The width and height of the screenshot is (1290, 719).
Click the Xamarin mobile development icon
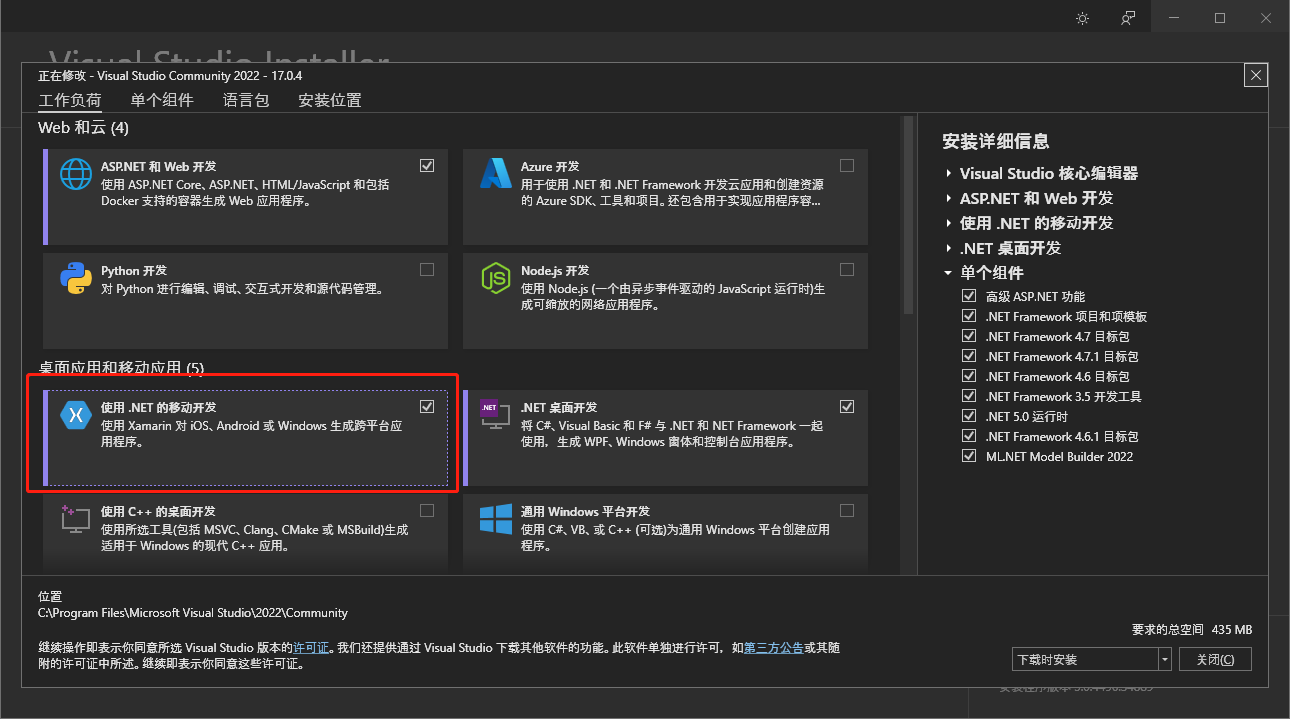point(76,415)
